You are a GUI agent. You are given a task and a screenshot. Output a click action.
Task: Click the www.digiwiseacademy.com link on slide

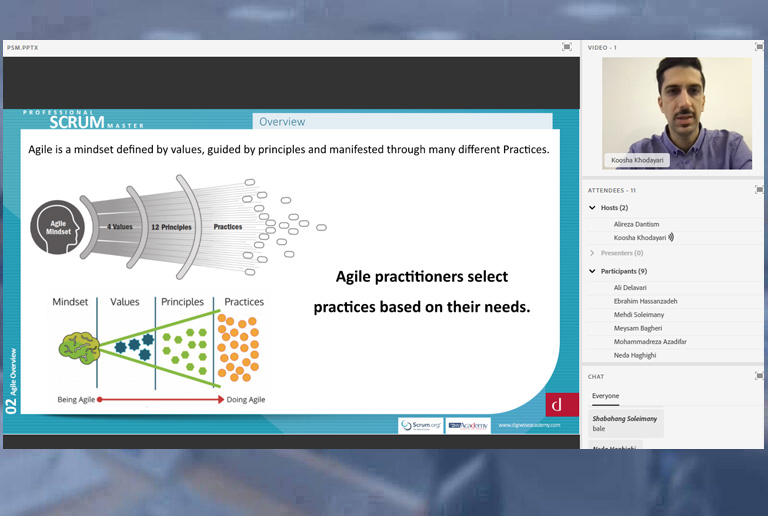coord(529,425)
